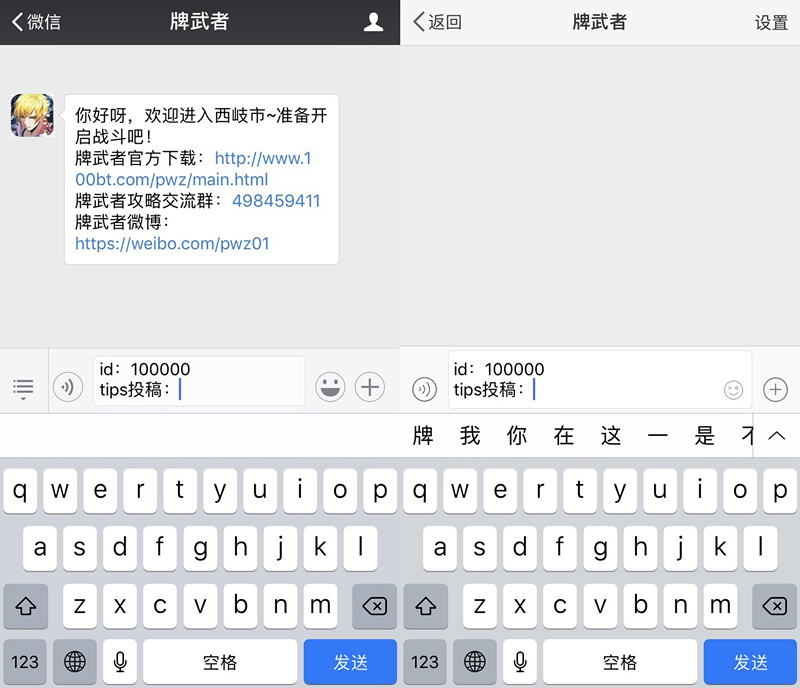Tap backspace key on right keyboard
Screen dimensions: 800x688
(774, 606)
